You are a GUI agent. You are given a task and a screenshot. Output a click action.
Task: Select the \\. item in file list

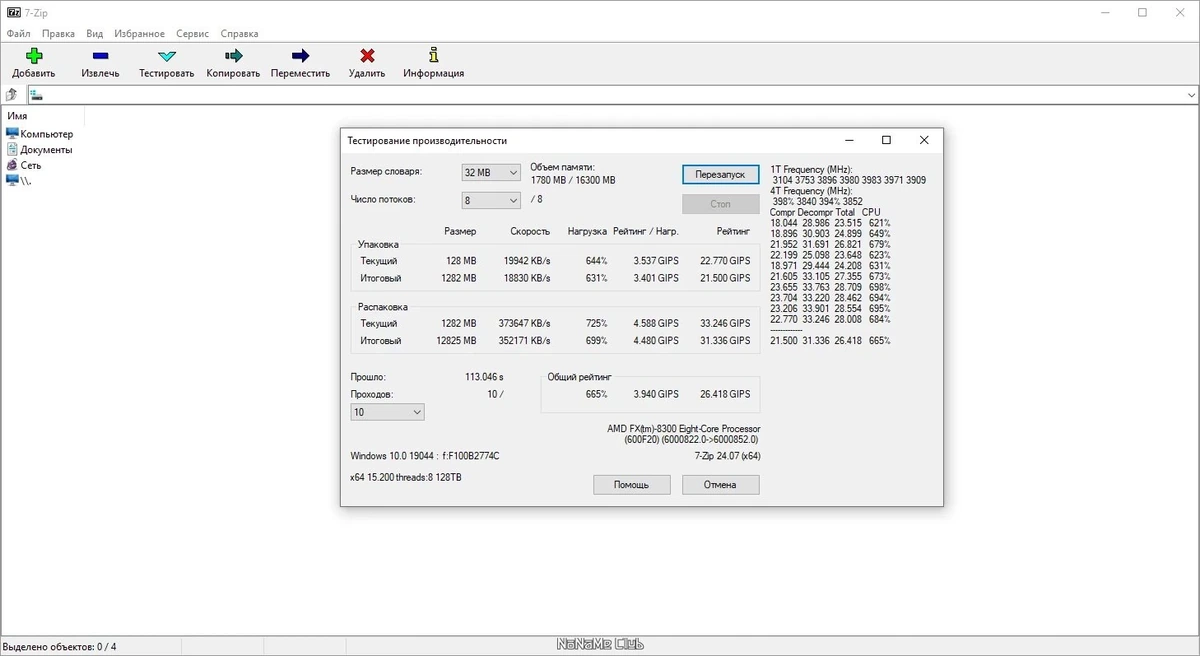[x=18, y=180]
